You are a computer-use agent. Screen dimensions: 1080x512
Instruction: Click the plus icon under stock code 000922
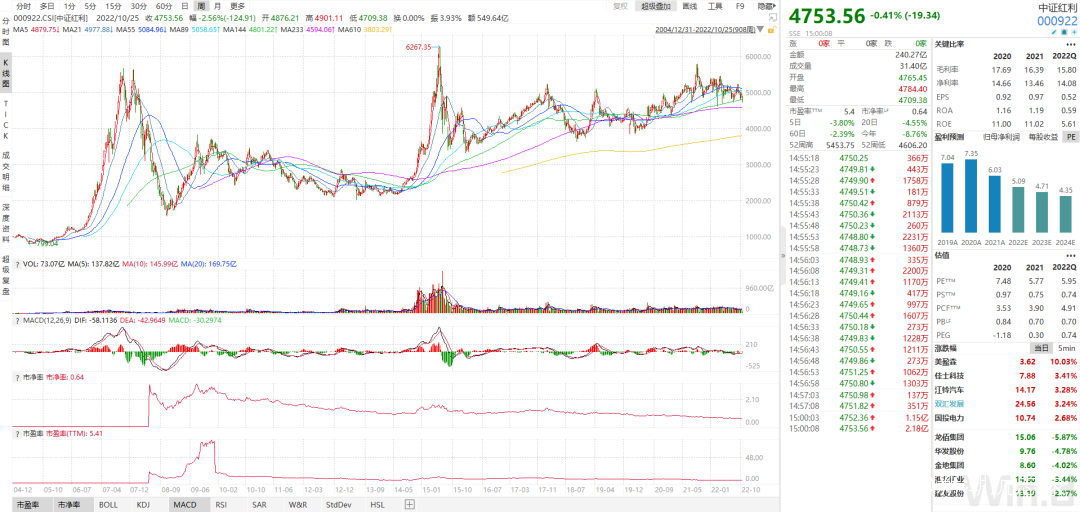click(x=1072, y=32)
